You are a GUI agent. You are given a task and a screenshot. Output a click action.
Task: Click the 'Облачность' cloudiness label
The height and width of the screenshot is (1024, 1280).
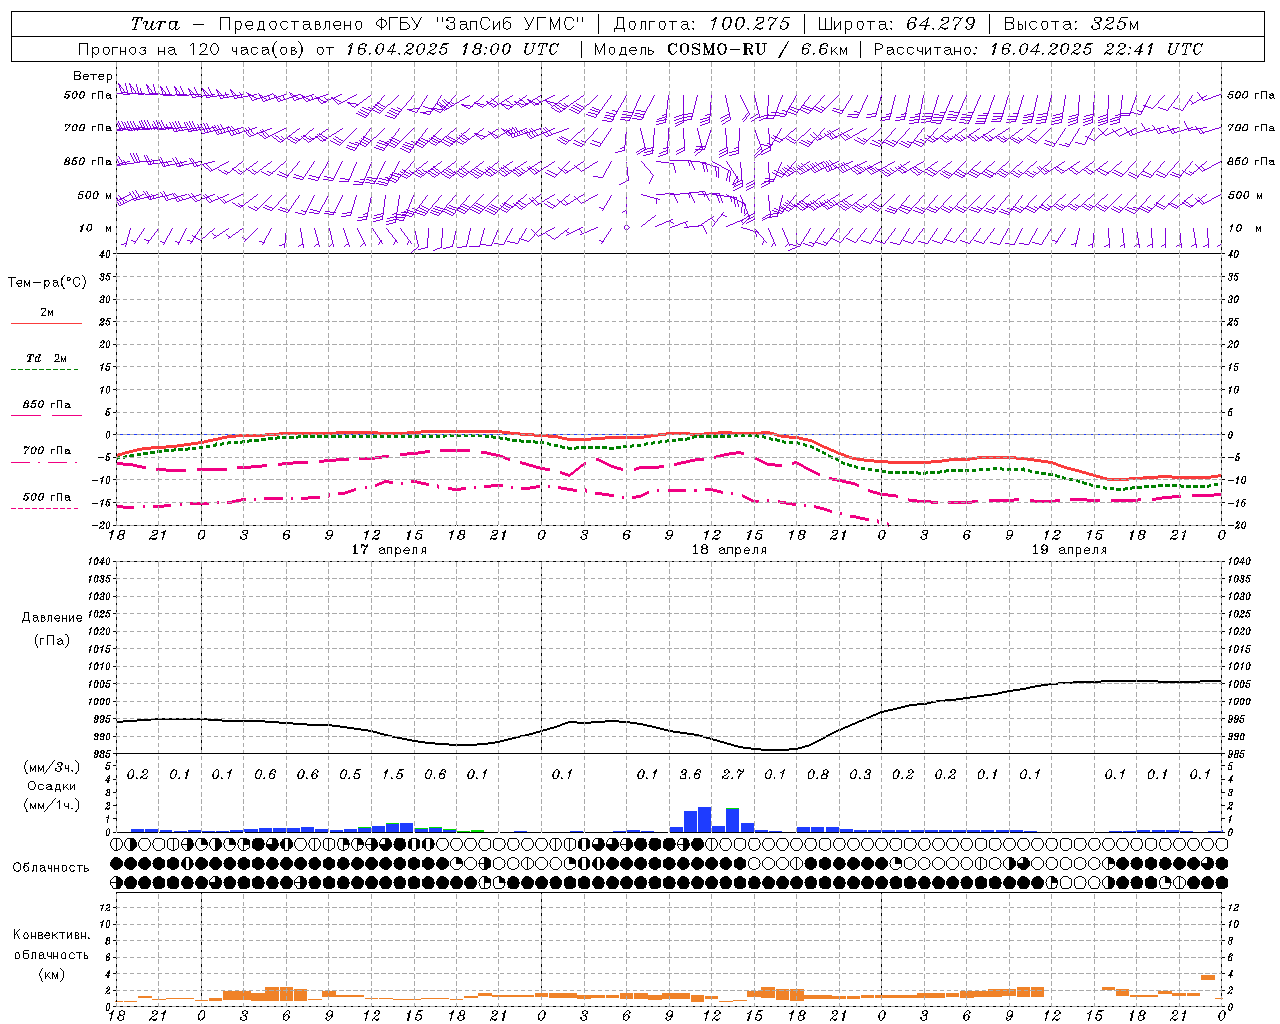(x=51, y=867)
